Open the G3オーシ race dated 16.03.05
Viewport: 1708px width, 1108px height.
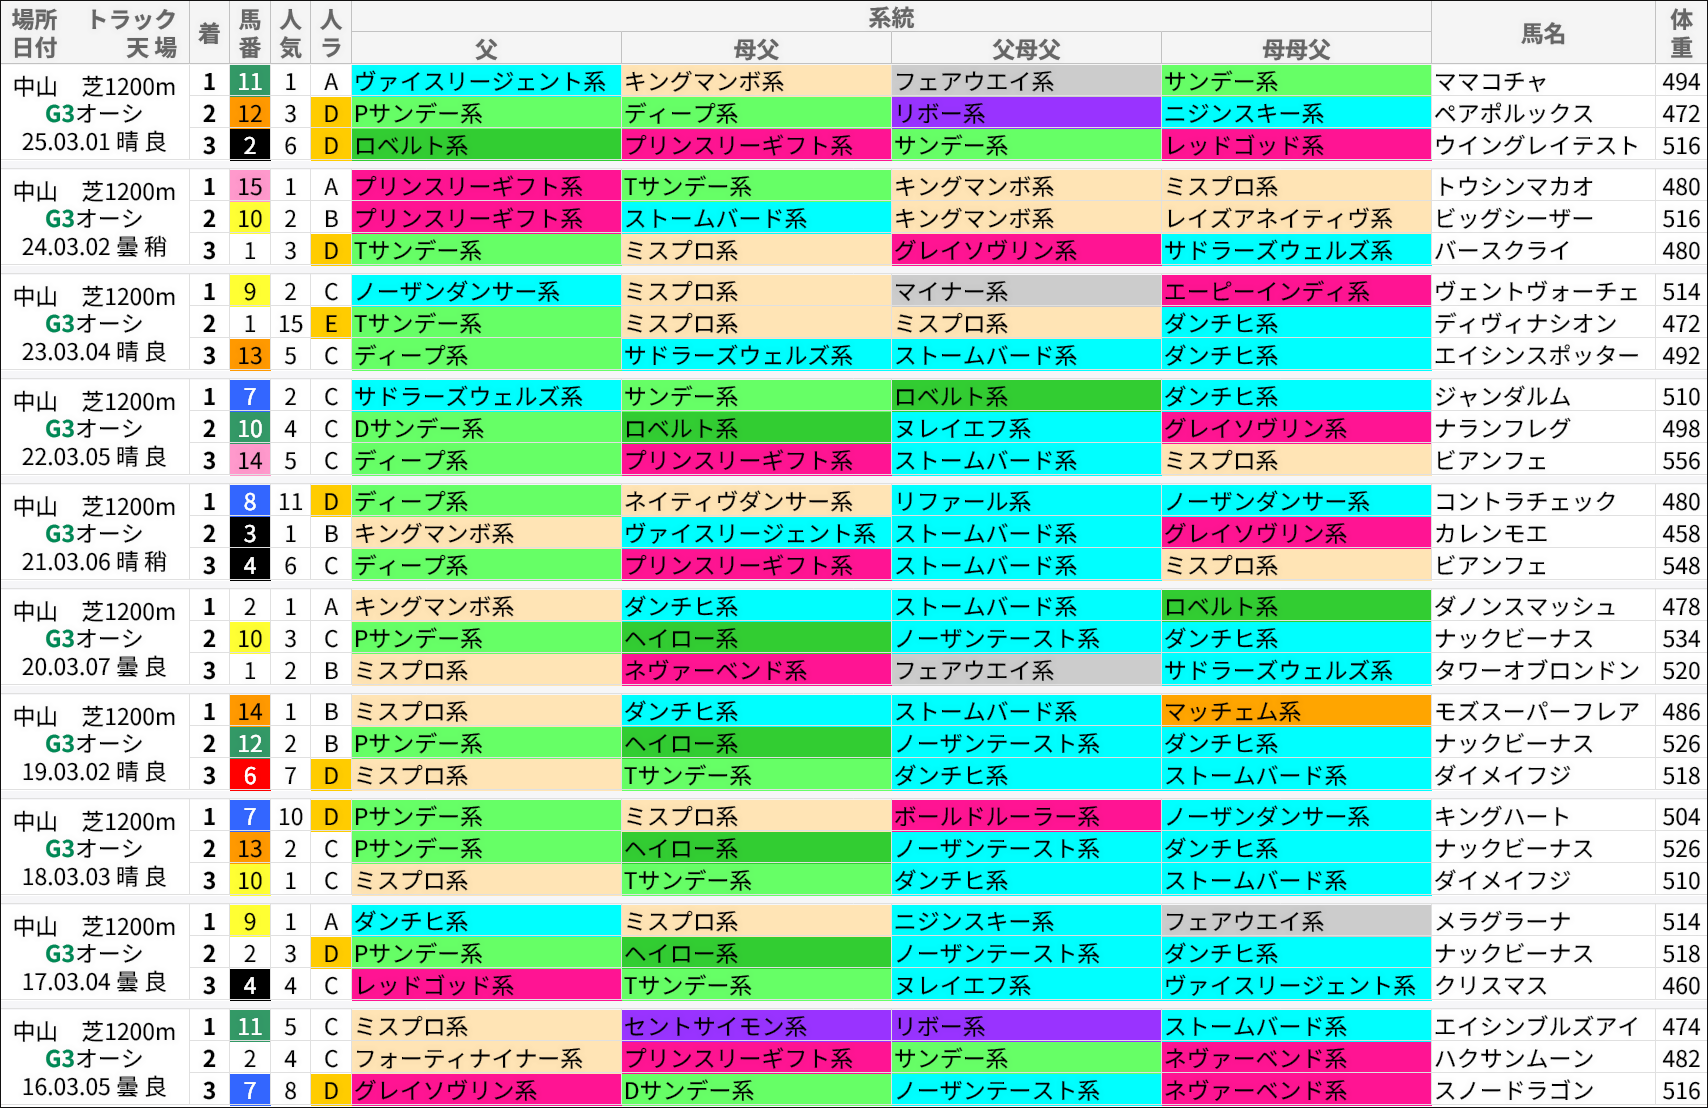pos(95,1058)
